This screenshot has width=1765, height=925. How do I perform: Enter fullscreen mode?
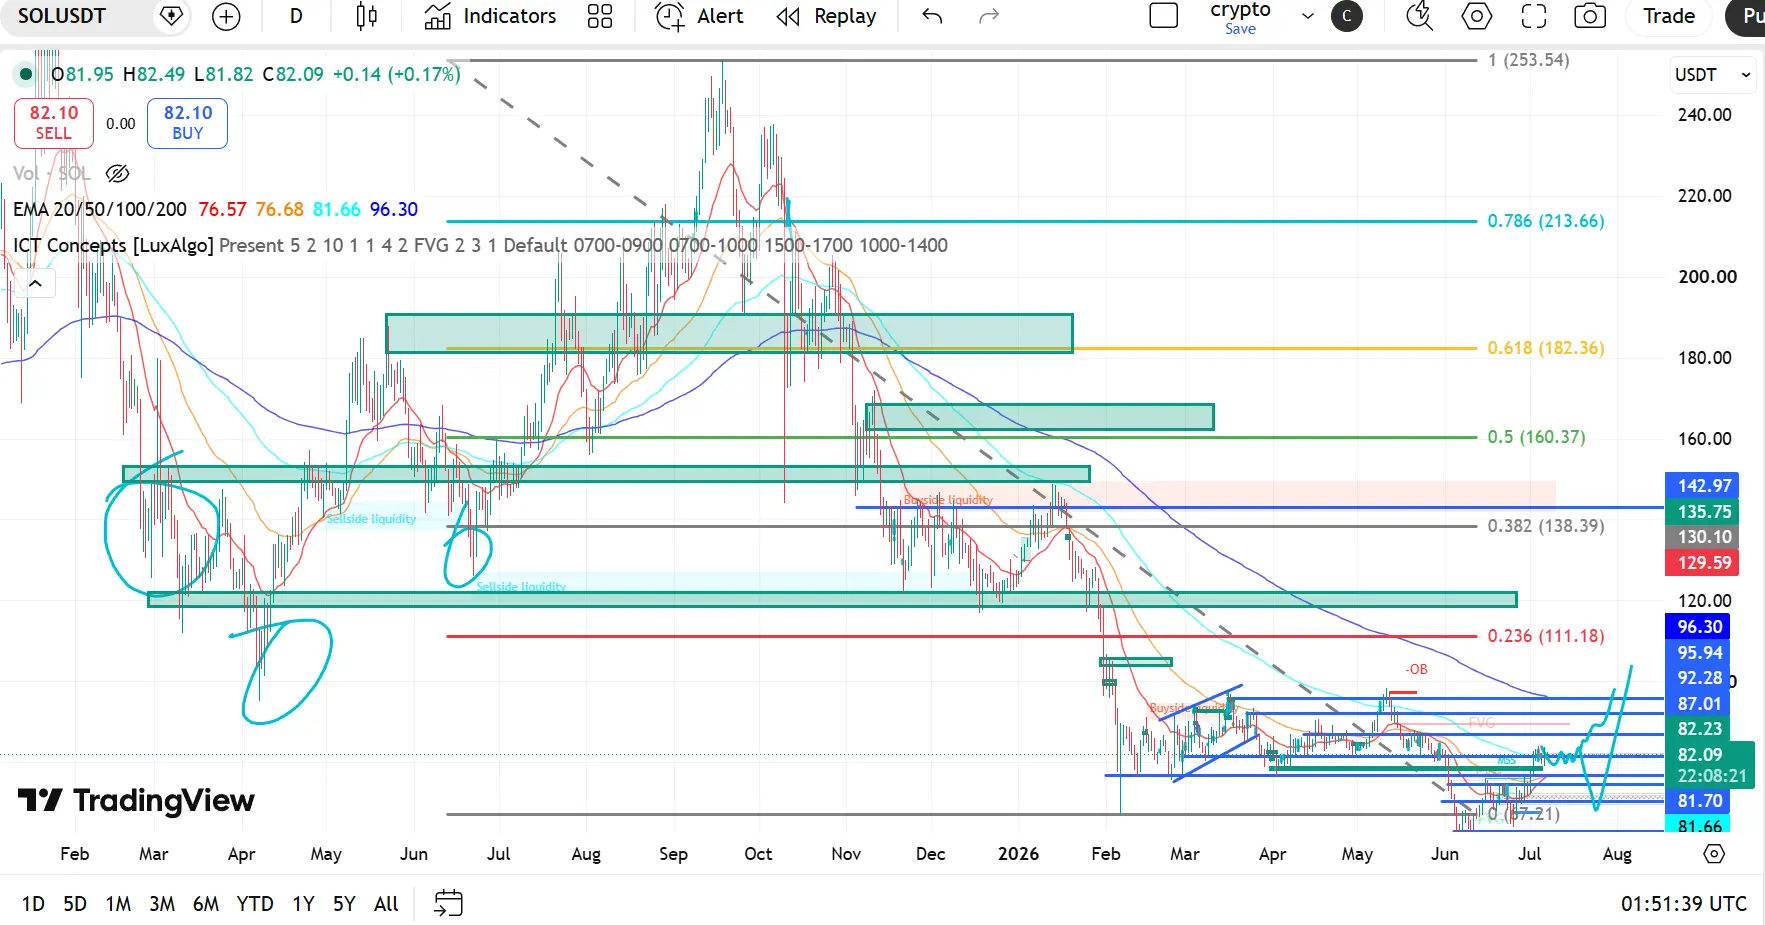[x=1533, y=16]
